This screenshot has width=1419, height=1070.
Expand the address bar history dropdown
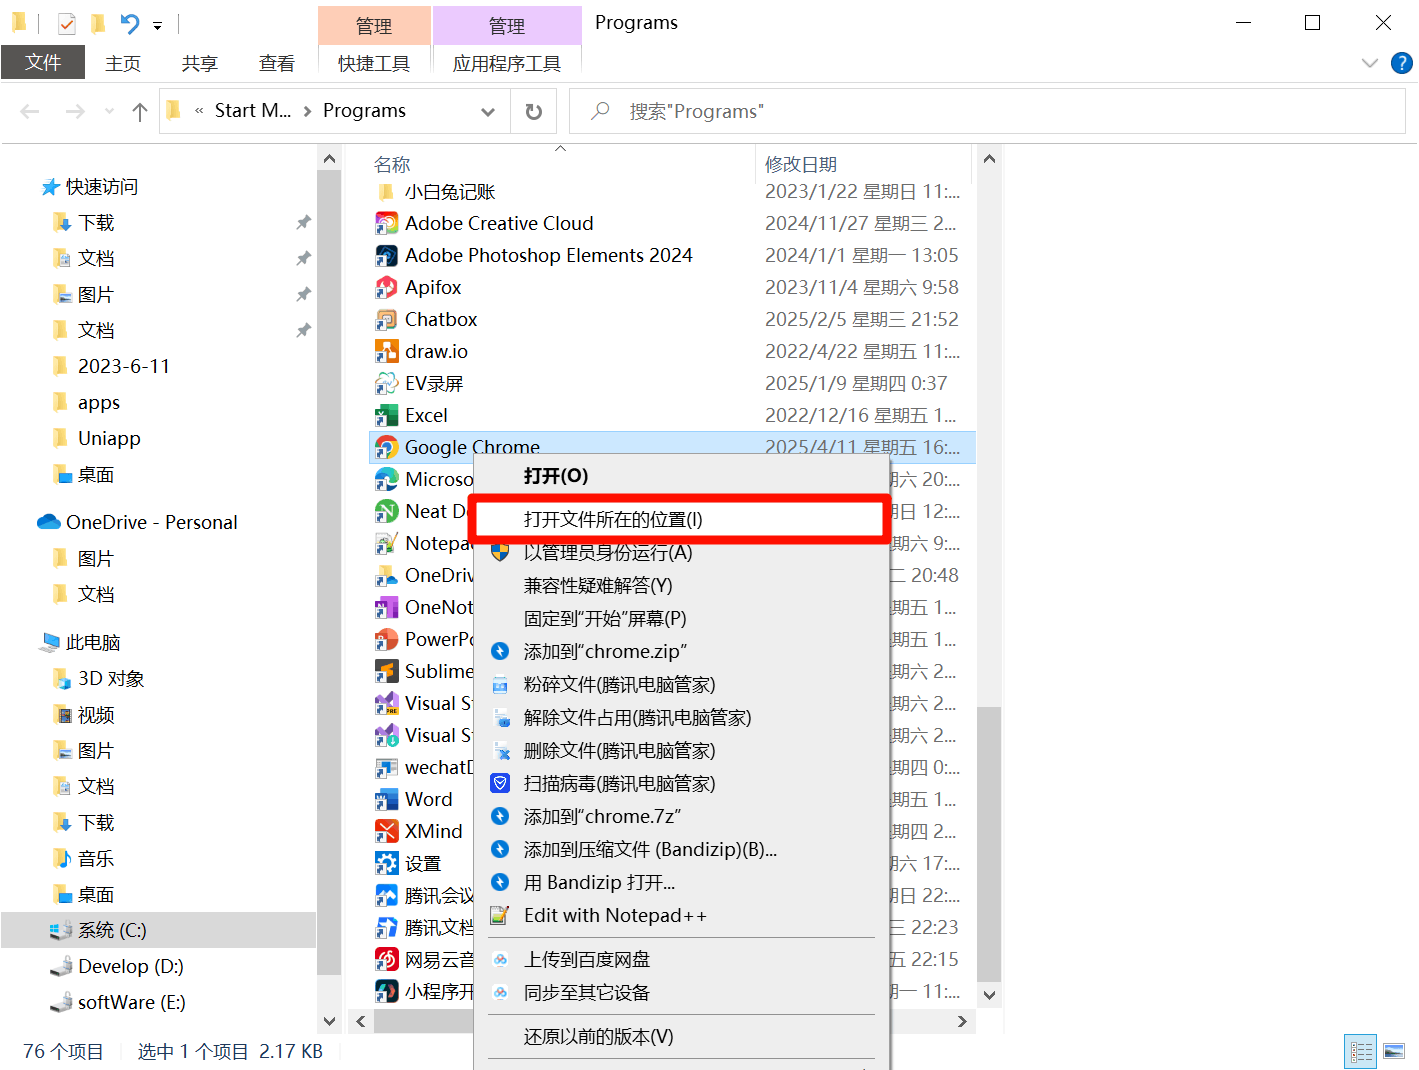[x=488, y=111]
